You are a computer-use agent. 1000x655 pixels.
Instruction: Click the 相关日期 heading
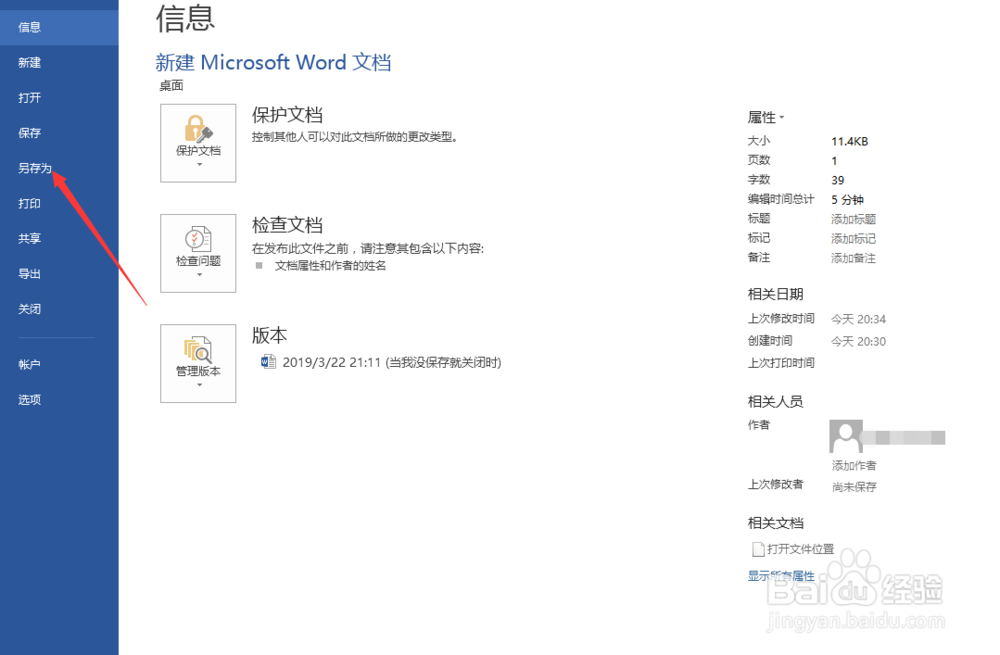(776, 294)
